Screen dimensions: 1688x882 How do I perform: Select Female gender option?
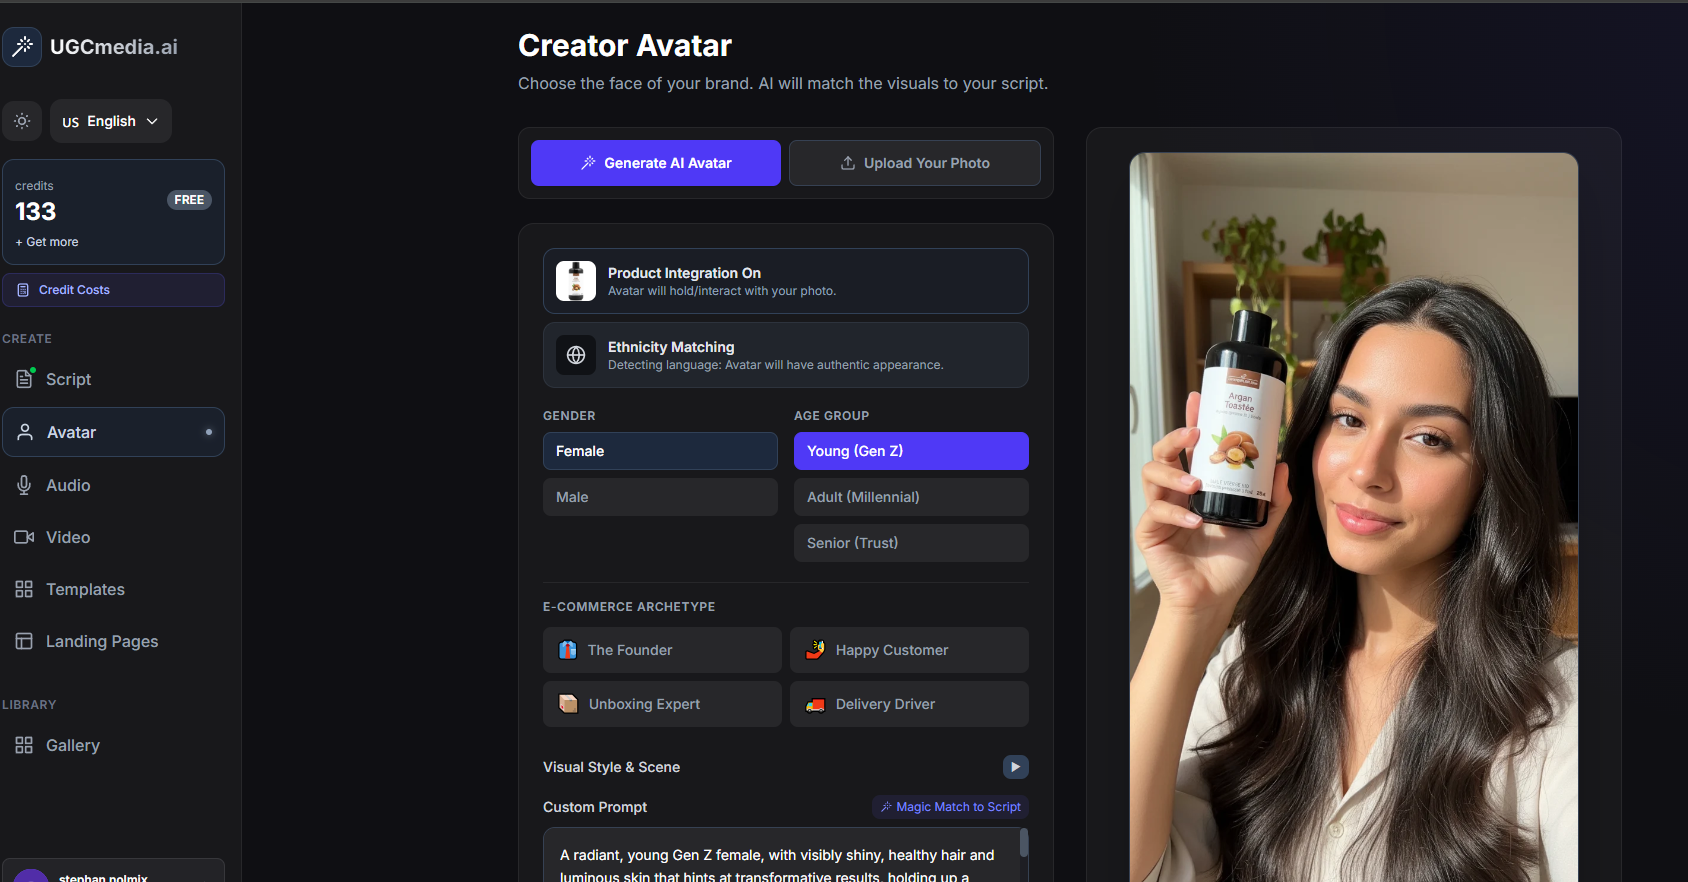tap(660, 451)
